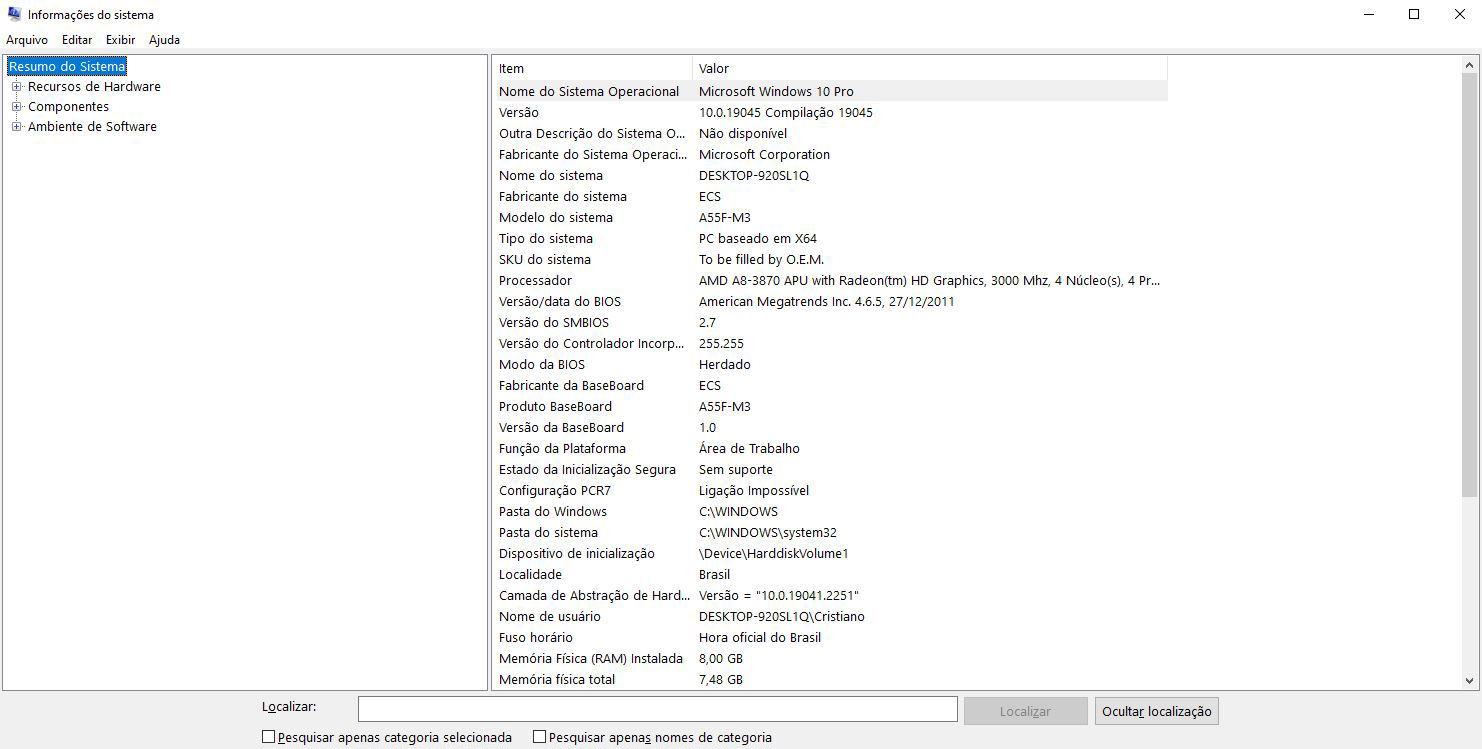Select Pasta do Windows row
The width and height of the screenshot is (1482, 749).
pos(830,511)
